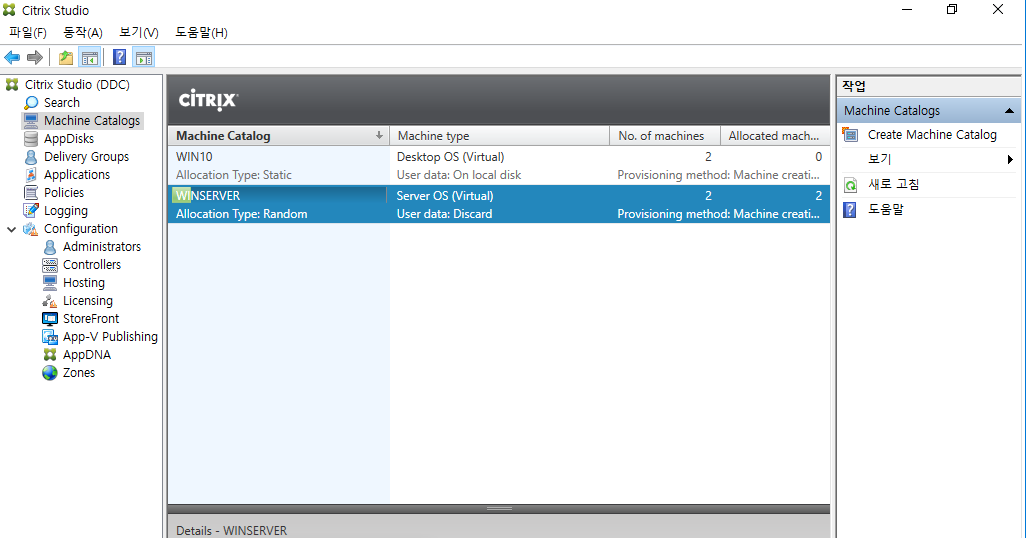The height and width of the screenshot is (538, 1029).
Task: Click the help icon beside 도움말 action
Action: 850,210
